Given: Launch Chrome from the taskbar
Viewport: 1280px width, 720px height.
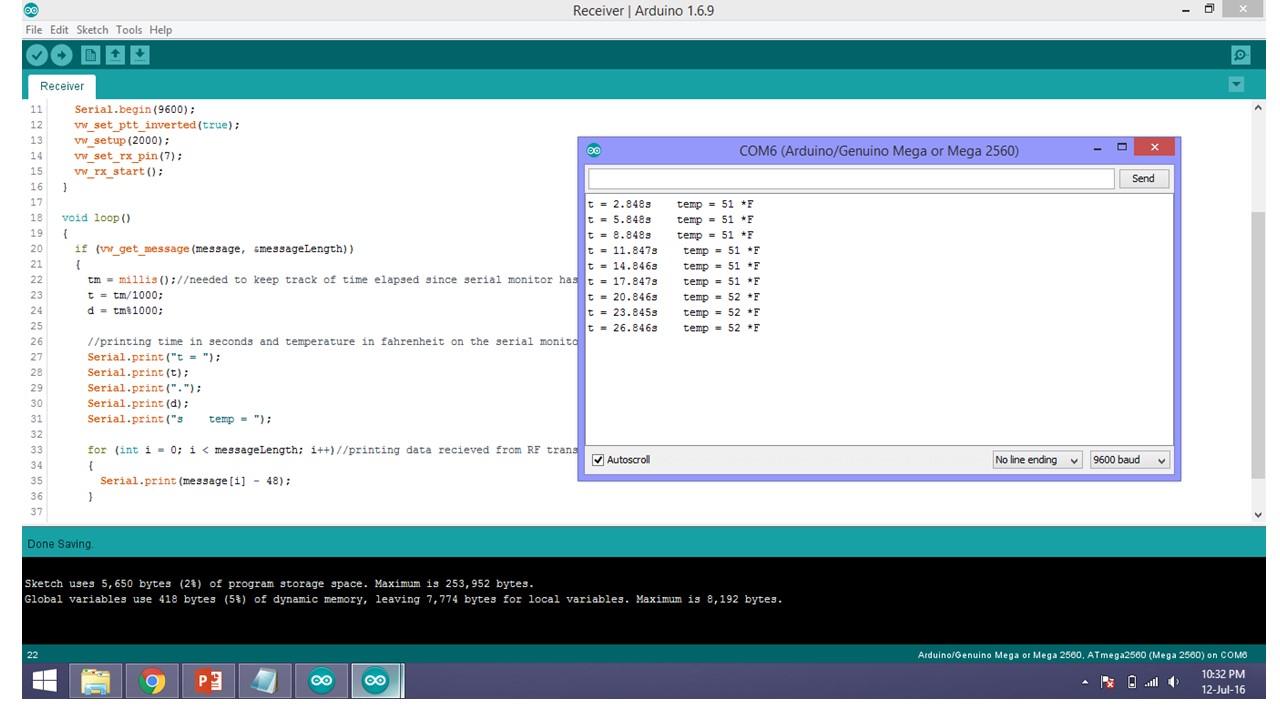Looking at the screenshot, I should 152,681.
